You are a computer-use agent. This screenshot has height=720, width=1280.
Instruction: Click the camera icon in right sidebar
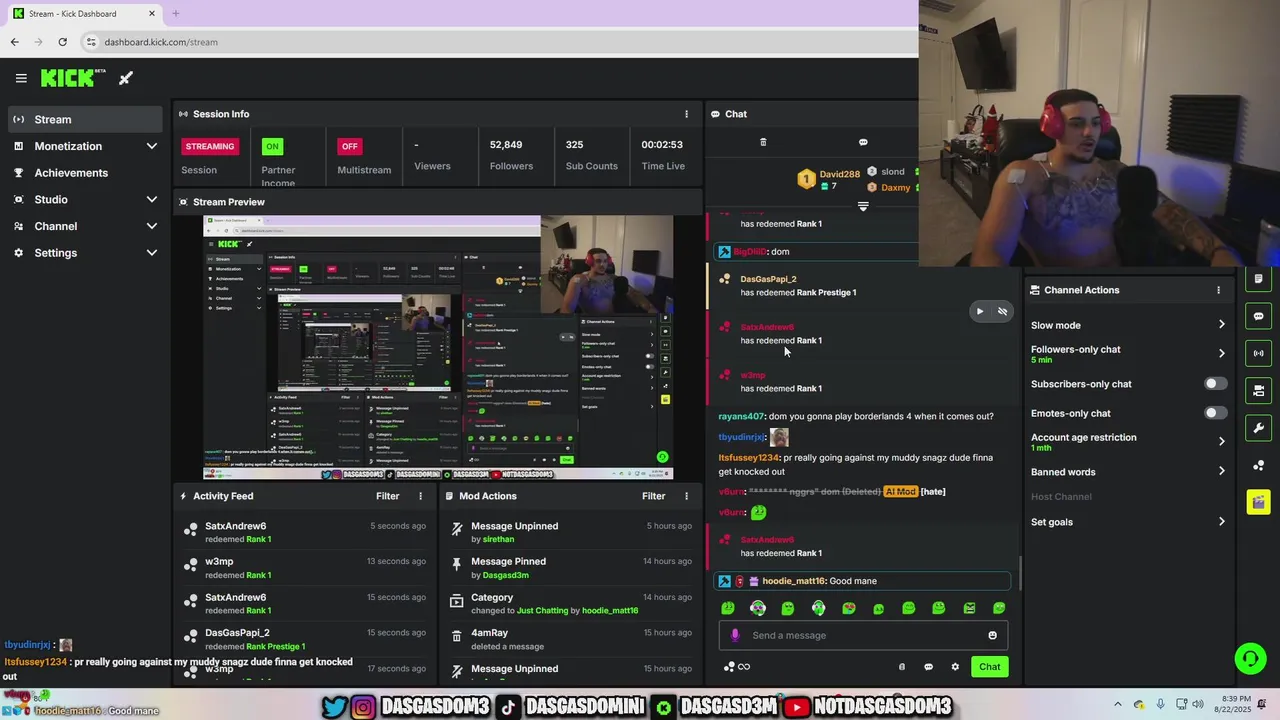(1258, 390)
